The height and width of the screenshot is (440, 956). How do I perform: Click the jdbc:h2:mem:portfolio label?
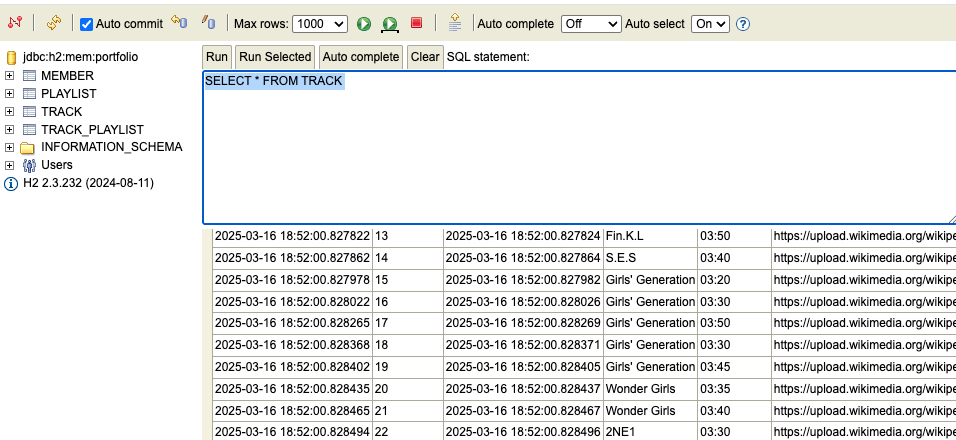tap(80, 57)
